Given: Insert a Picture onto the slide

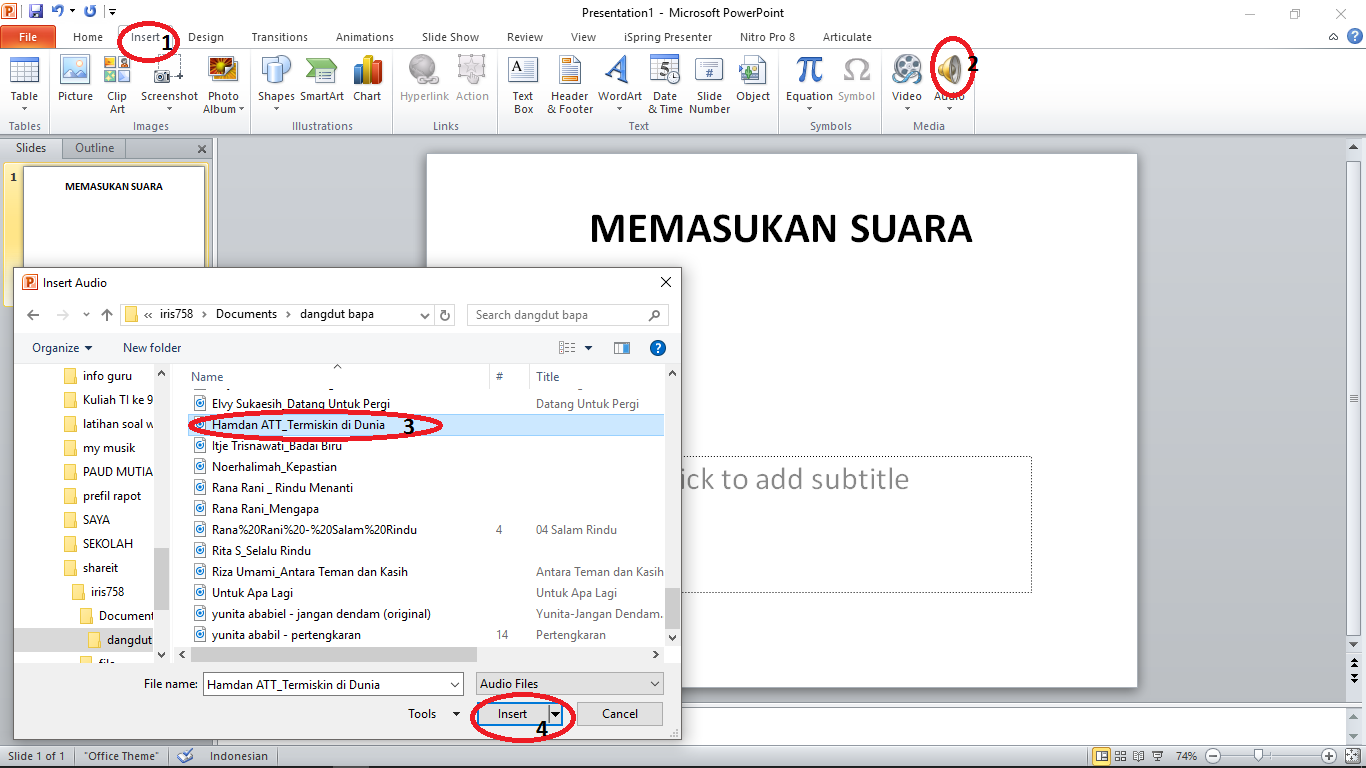Looking at the screenshot, I should (x=74, y=80).
